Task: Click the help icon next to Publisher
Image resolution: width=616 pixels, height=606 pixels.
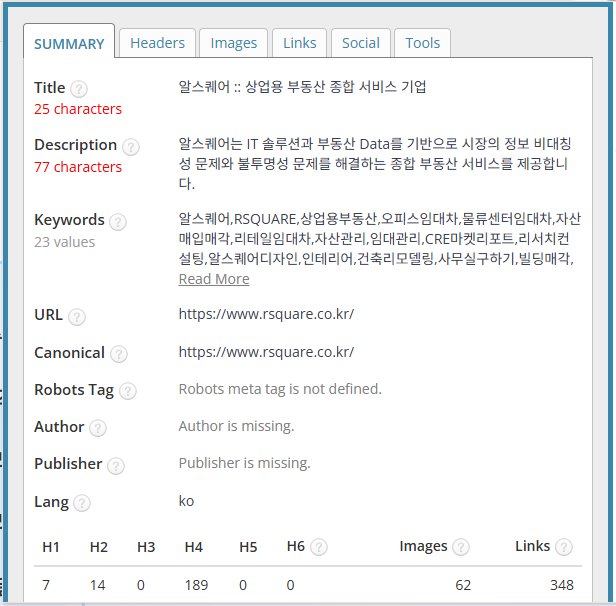Action: pos(116,466)
